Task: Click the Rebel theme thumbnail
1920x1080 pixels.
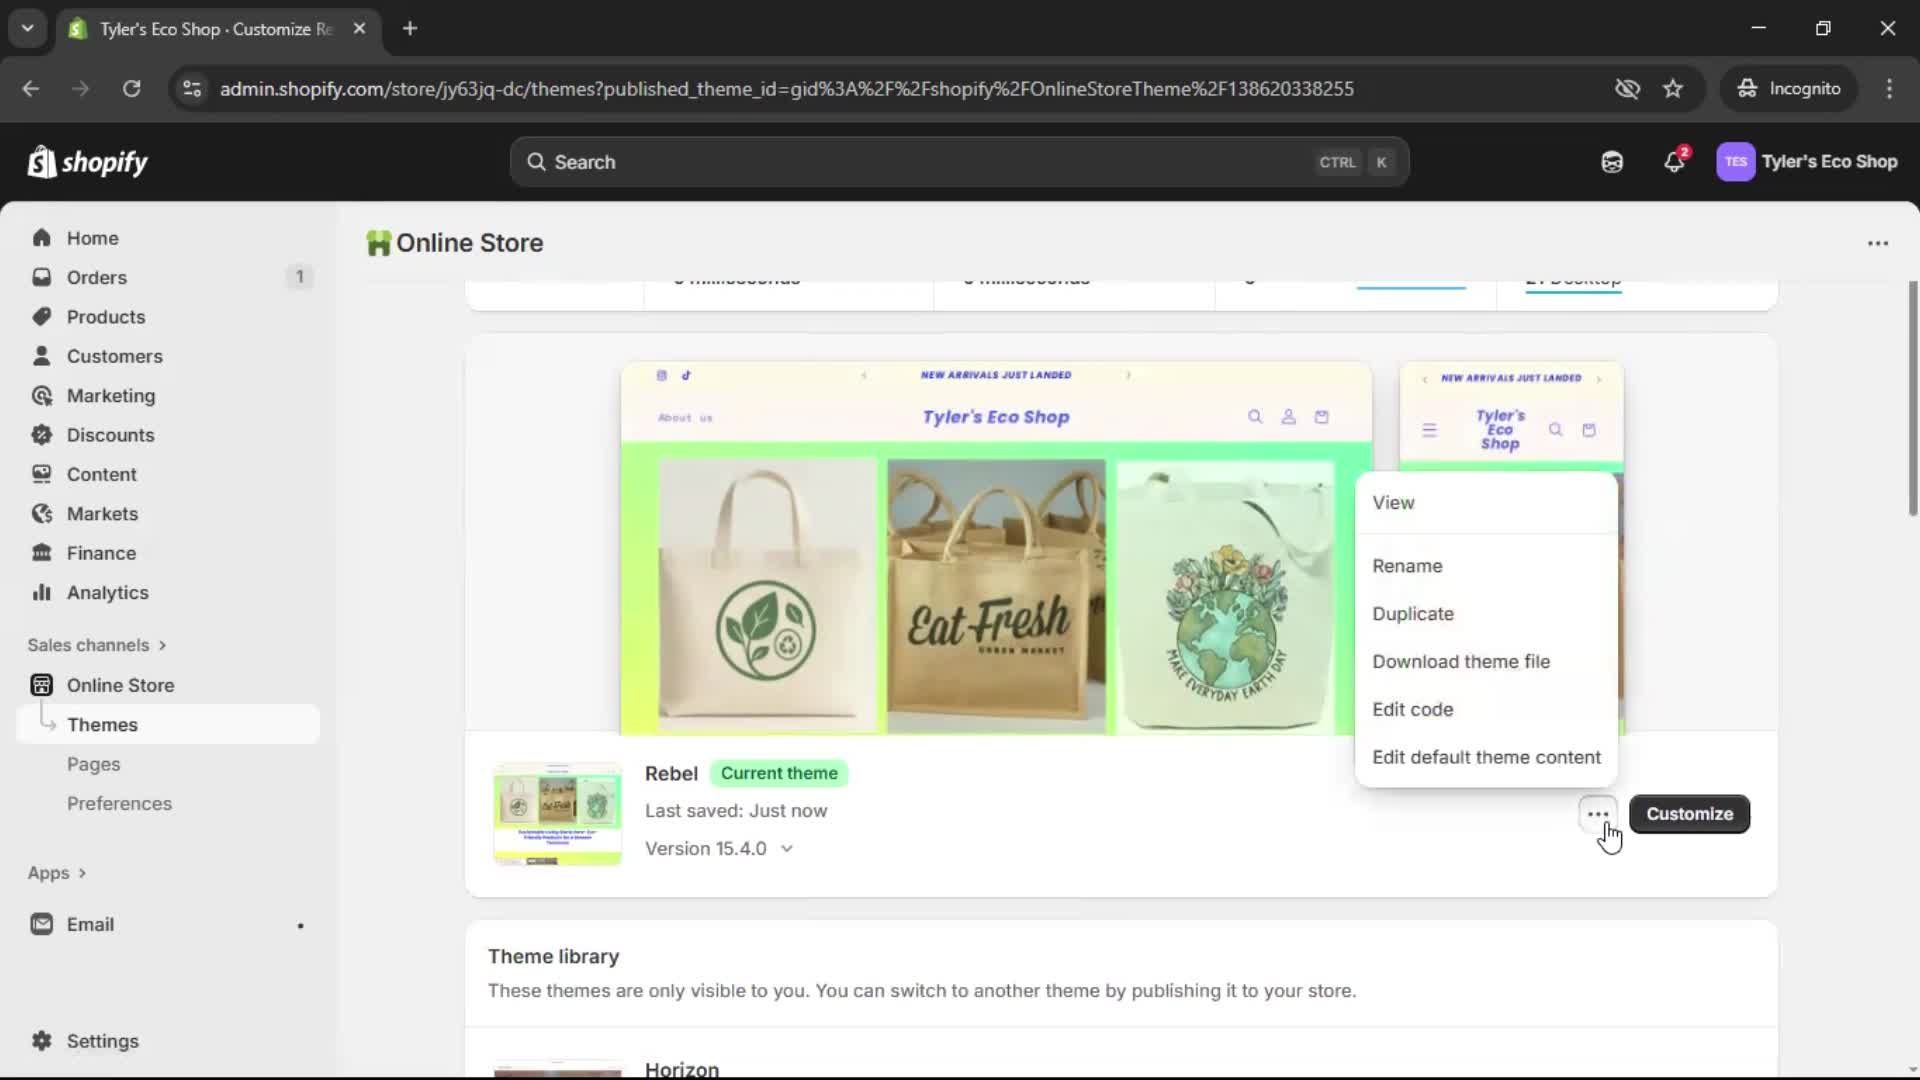Action: [x=557, y=813]
